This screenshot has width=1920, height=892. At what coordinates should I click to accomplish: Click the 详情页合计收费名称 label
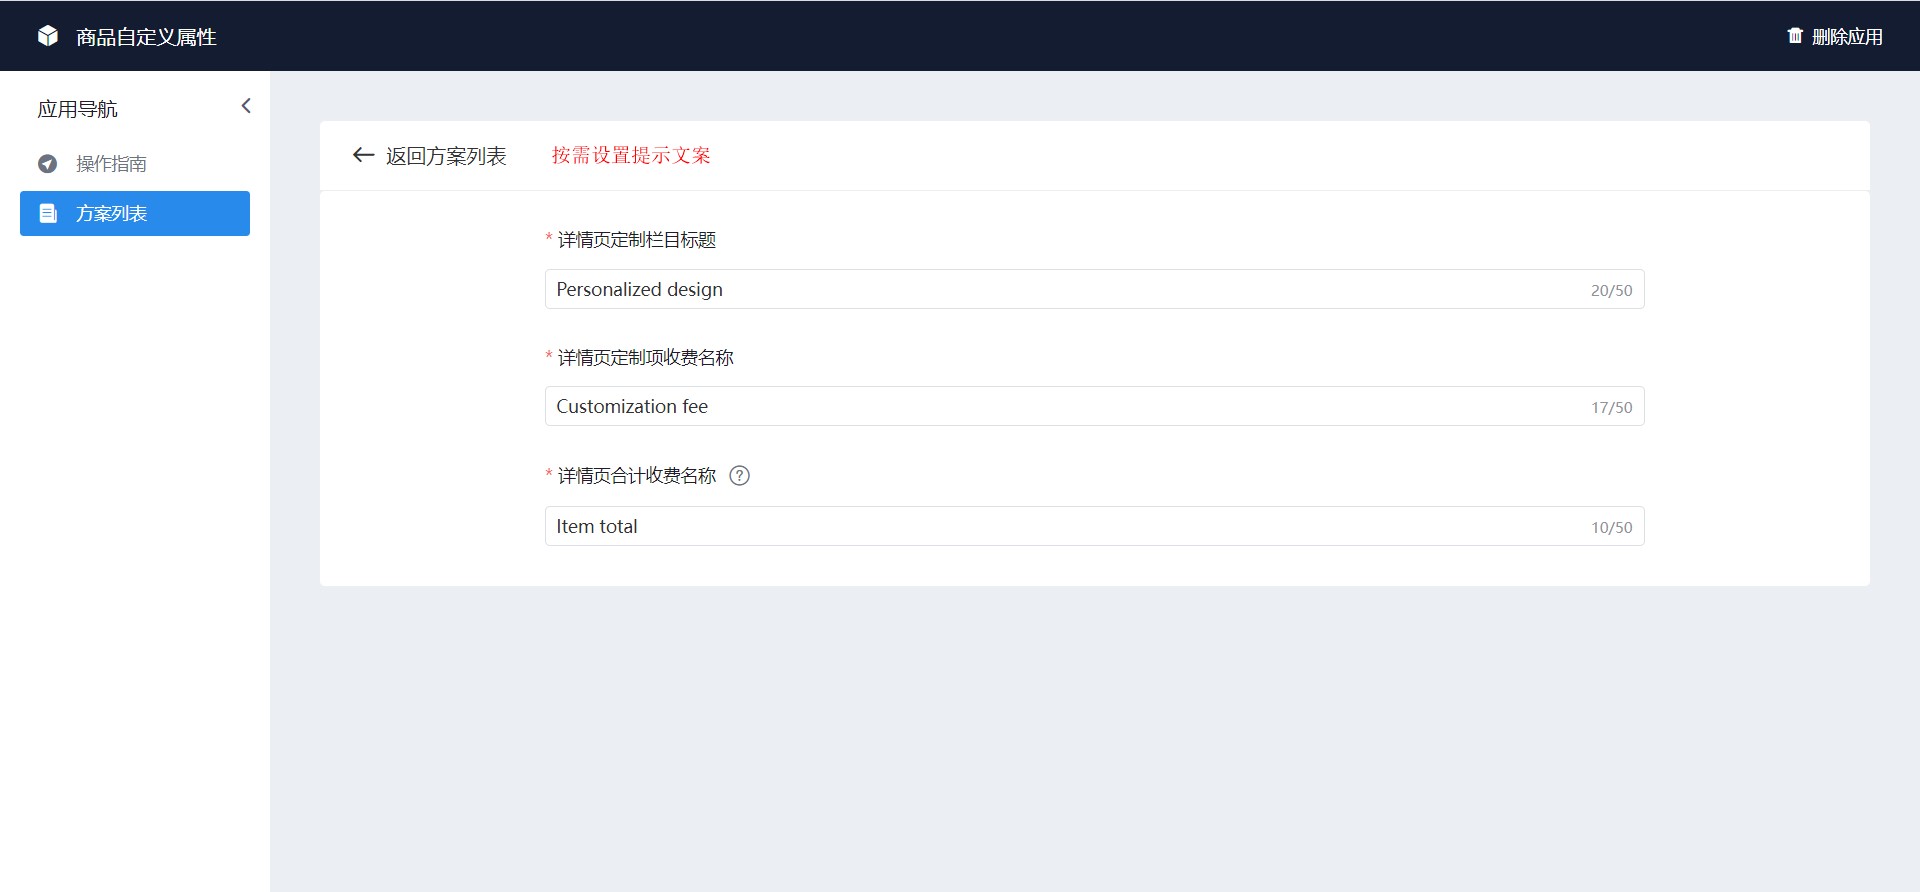pyautogui.click(x=637, y=476)
